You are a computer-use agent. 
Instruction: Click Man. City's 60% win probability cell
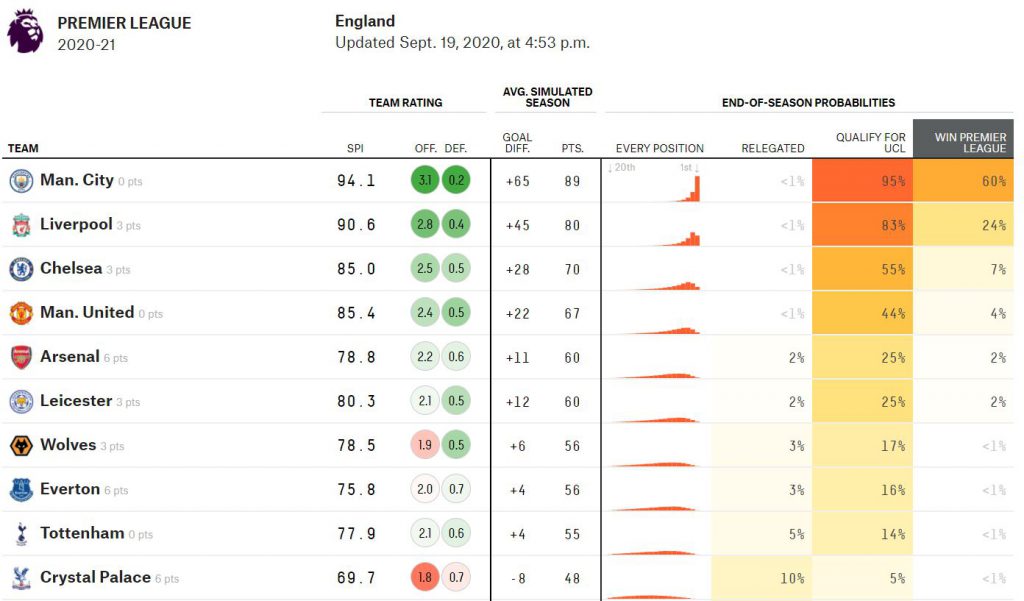pos(963,180)
